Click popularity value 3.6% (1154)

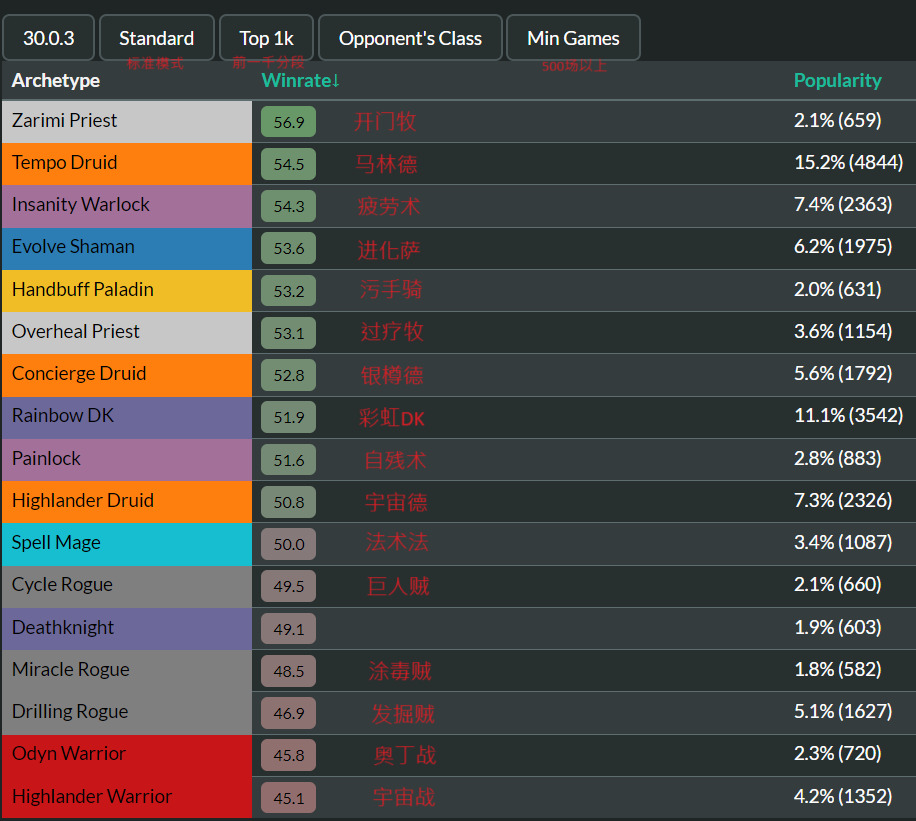coord(842,331)
